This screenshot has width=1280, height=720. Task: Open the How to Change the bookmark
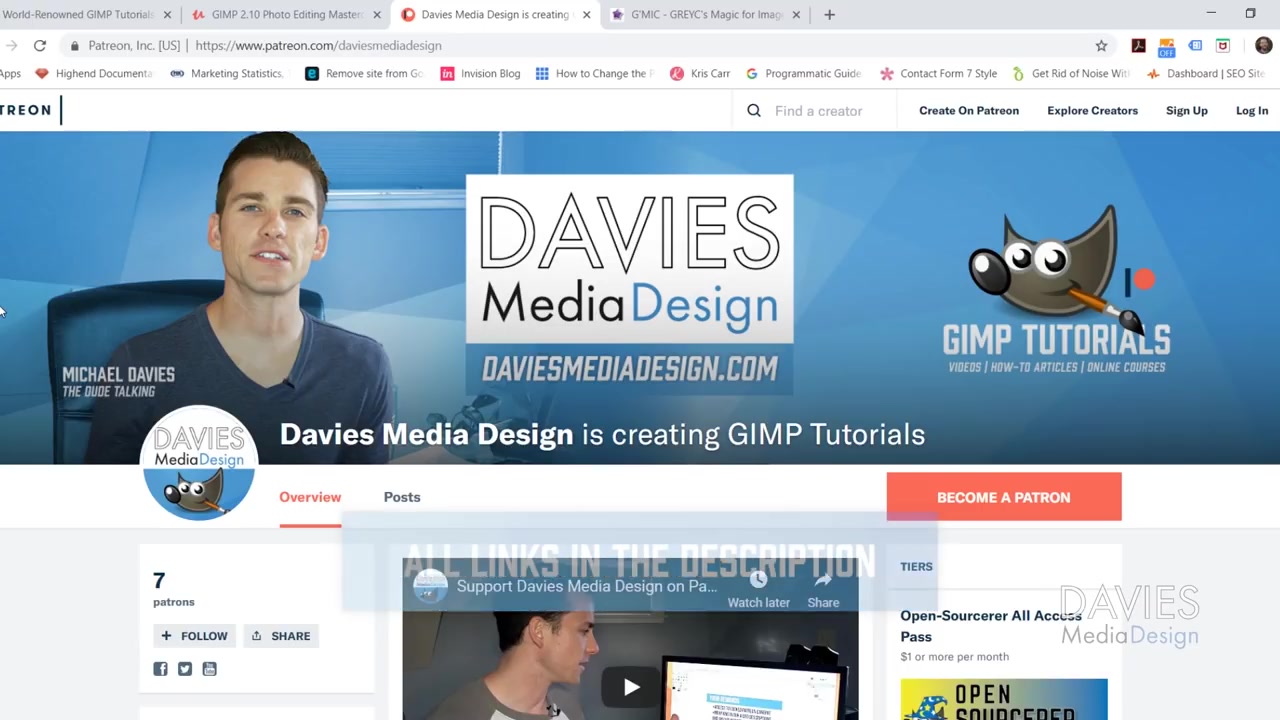pos(594,73)
